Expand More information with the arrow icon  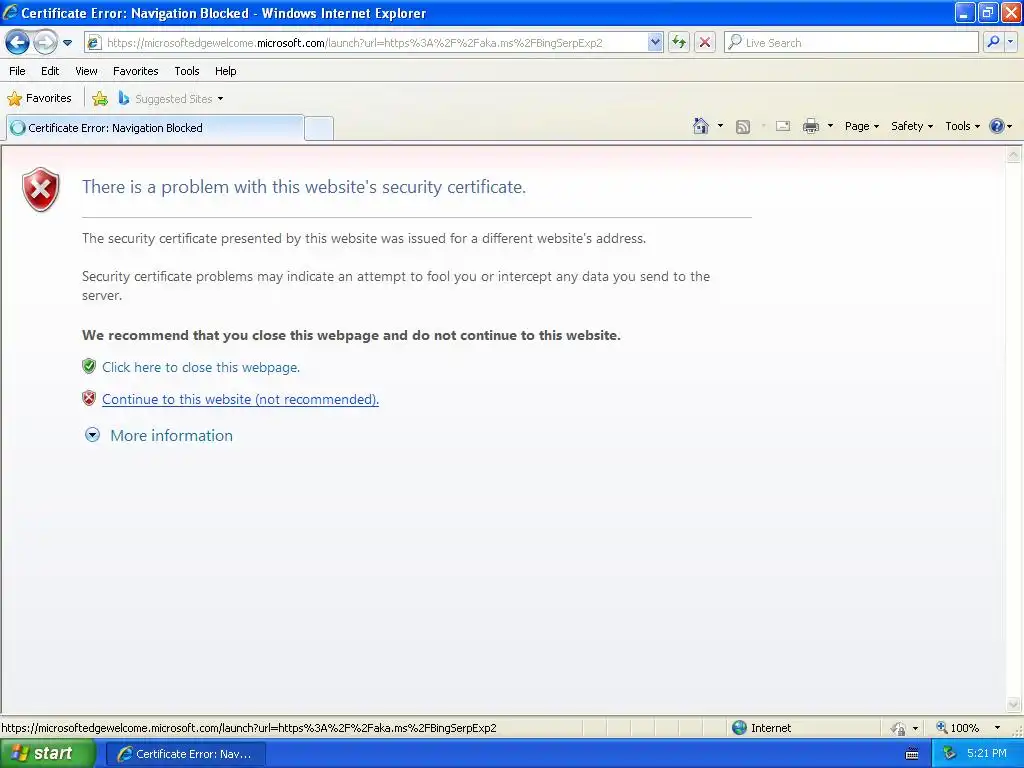click(93, 435)
